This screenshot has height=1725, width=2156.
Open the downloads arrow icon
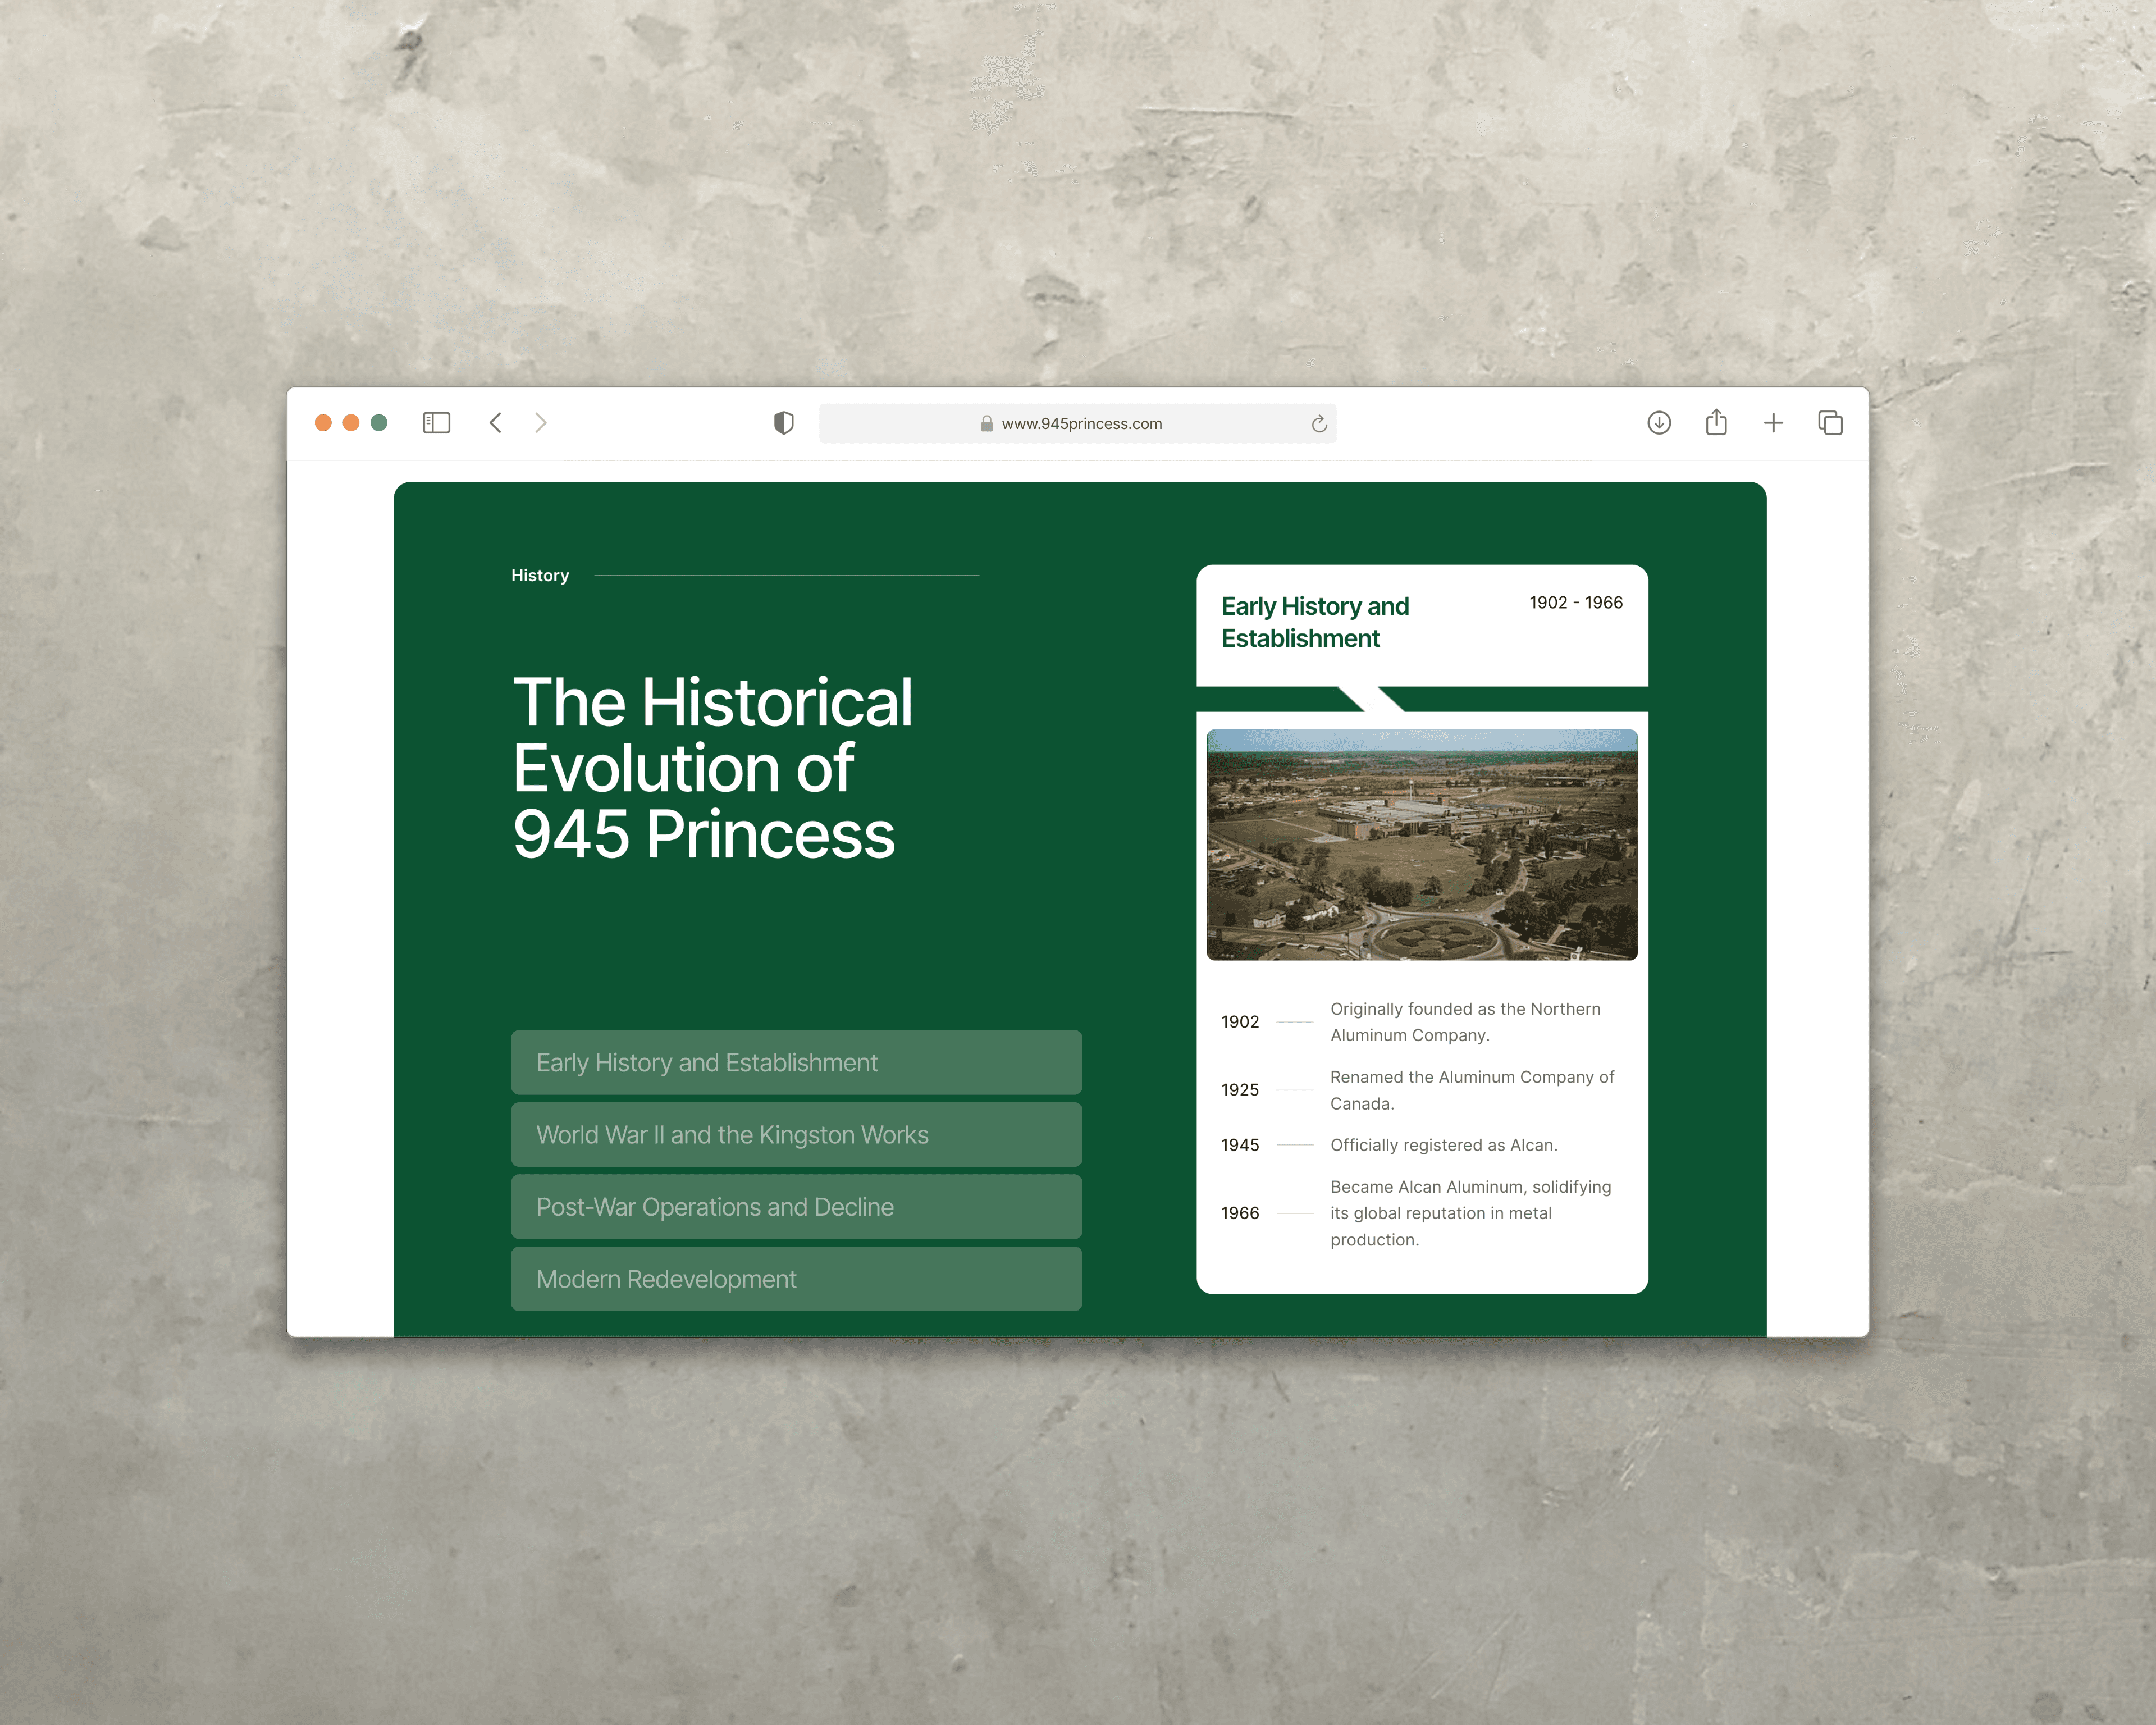pos(1658,423)
